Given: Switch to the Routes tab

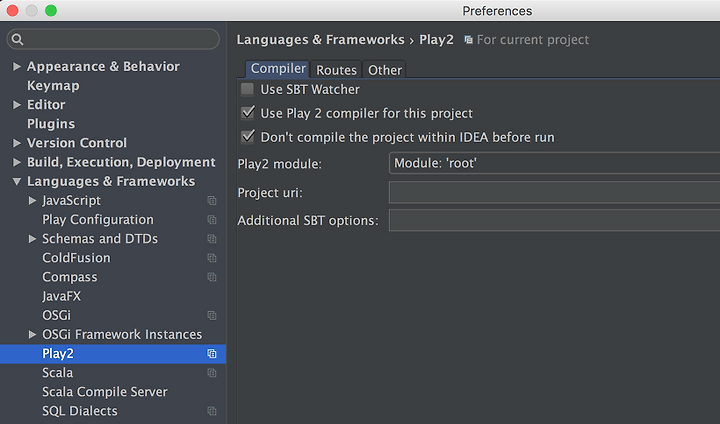Looking at the screenshot, I should pyautogui.click(x=336, y=70).
